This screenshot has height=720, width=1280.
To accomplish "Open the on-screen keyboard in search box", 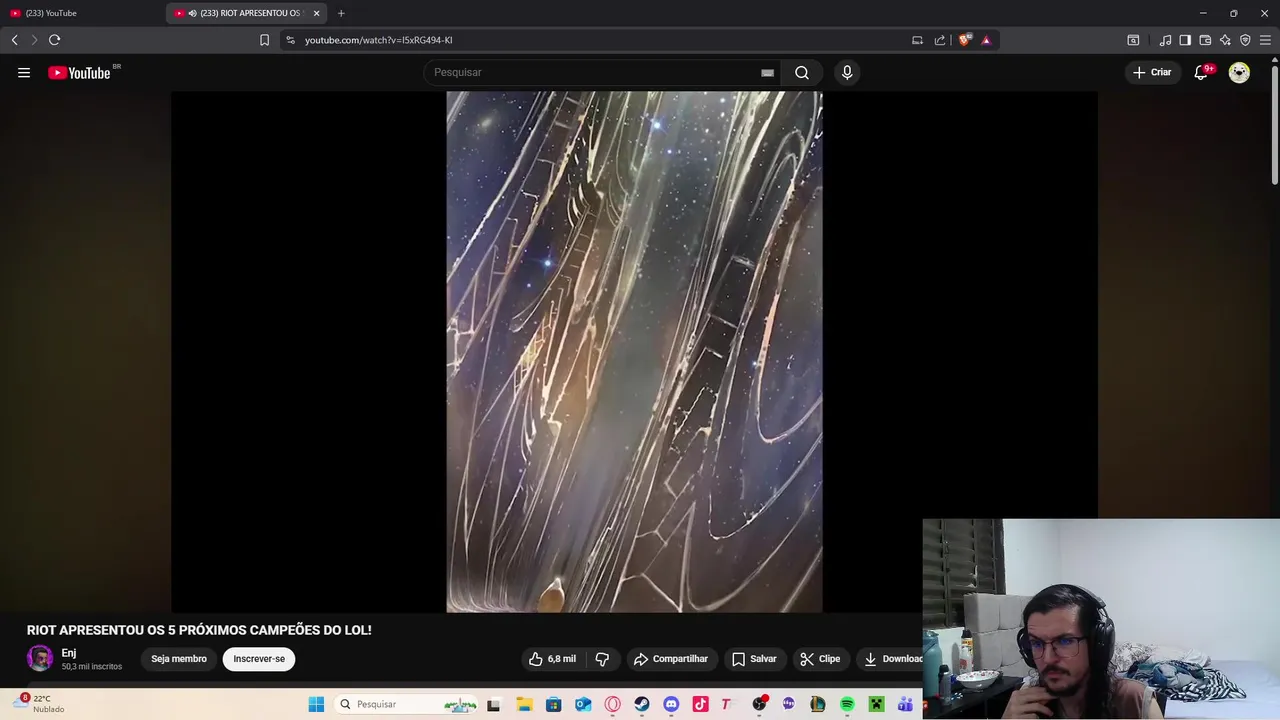I will click(767, 72).
